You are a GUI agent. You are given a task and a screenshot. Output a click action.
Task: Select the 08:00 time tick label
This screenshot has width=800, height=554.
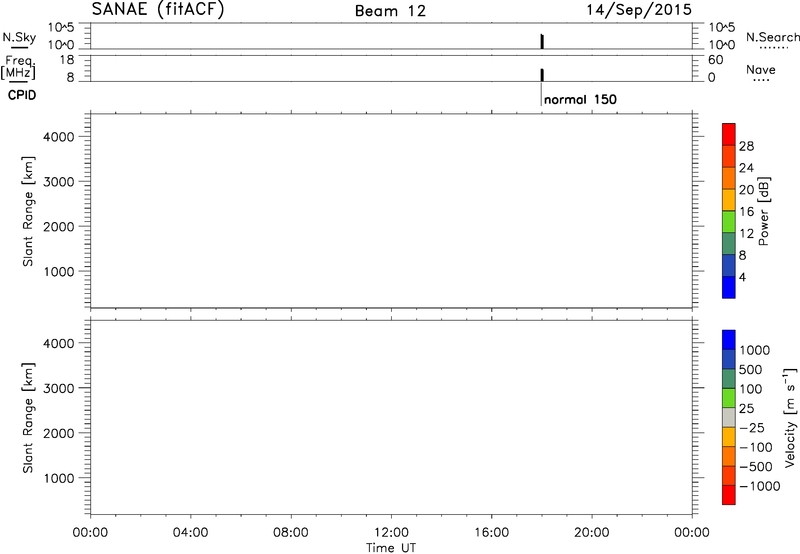click(291, 532)
